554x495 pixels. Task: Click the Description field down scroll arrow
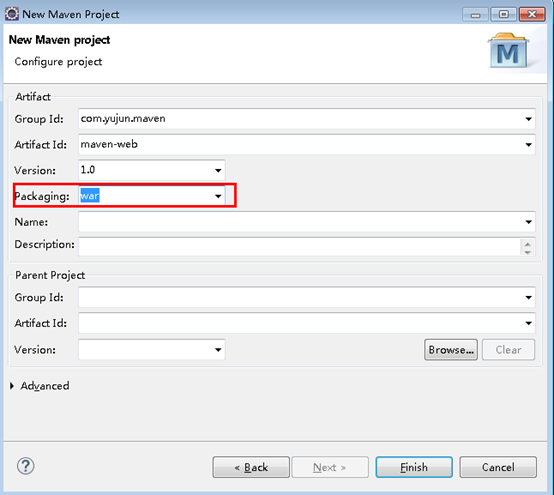[x=528, y=252]
